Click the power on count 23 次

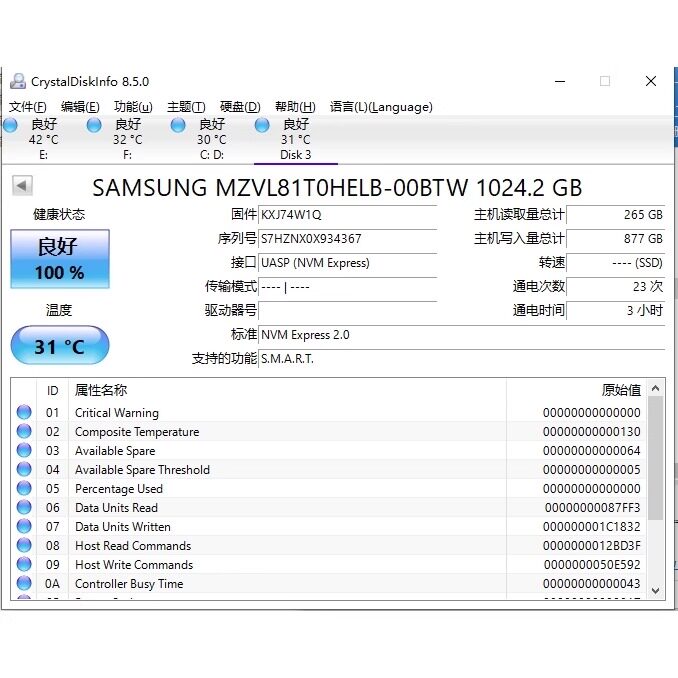tap(616, 287)
